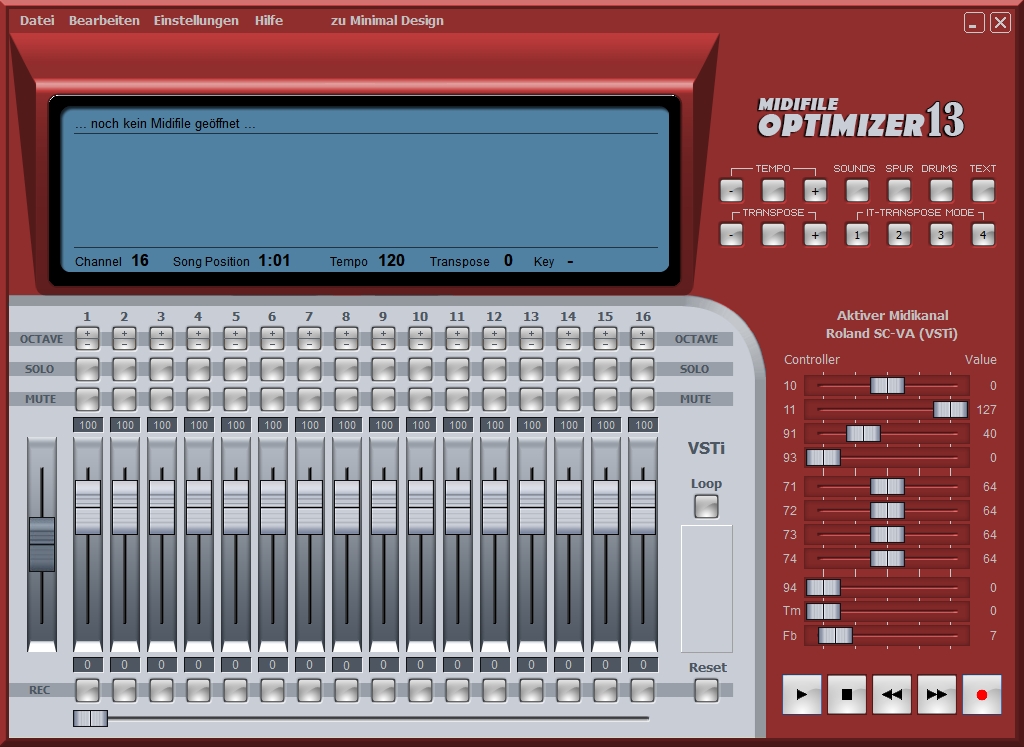Open the SOUNDS function button
This screenshot has width=1024, height=747.
855,189
